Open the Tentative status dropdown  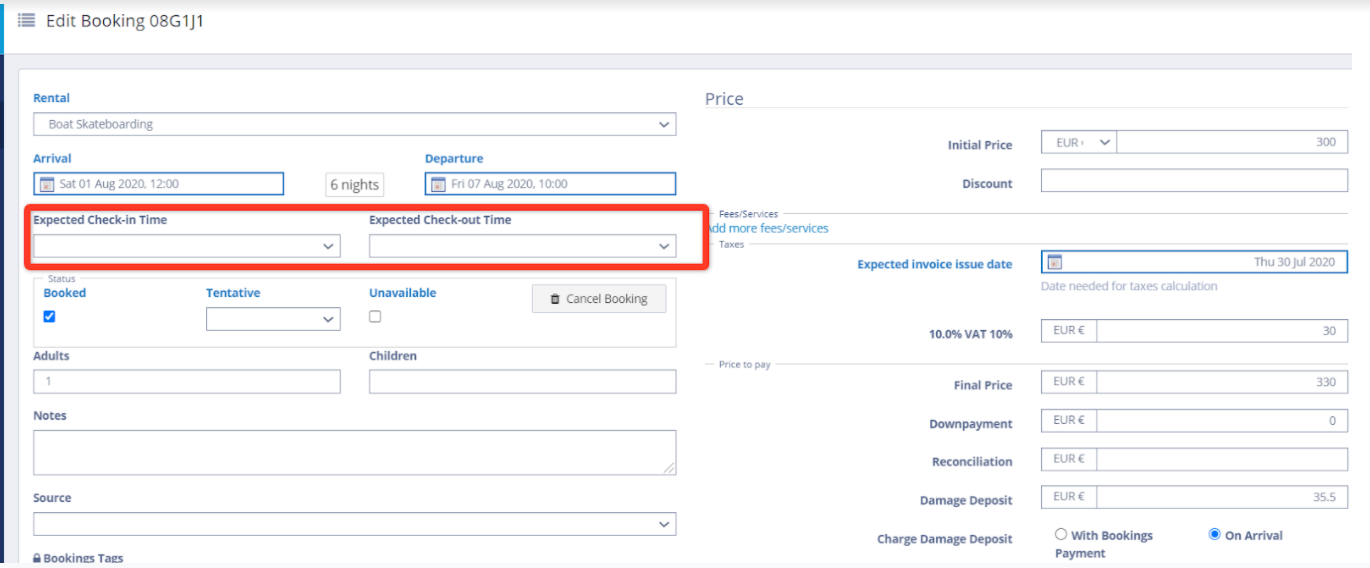273,319
